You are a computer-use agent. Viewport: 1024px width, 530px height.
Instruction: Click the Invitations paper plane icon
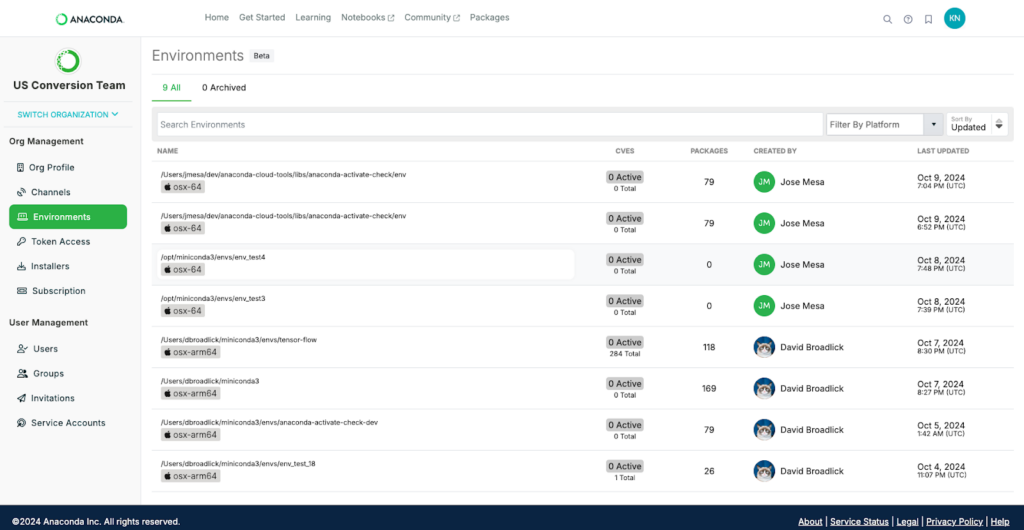click(21, 398)
